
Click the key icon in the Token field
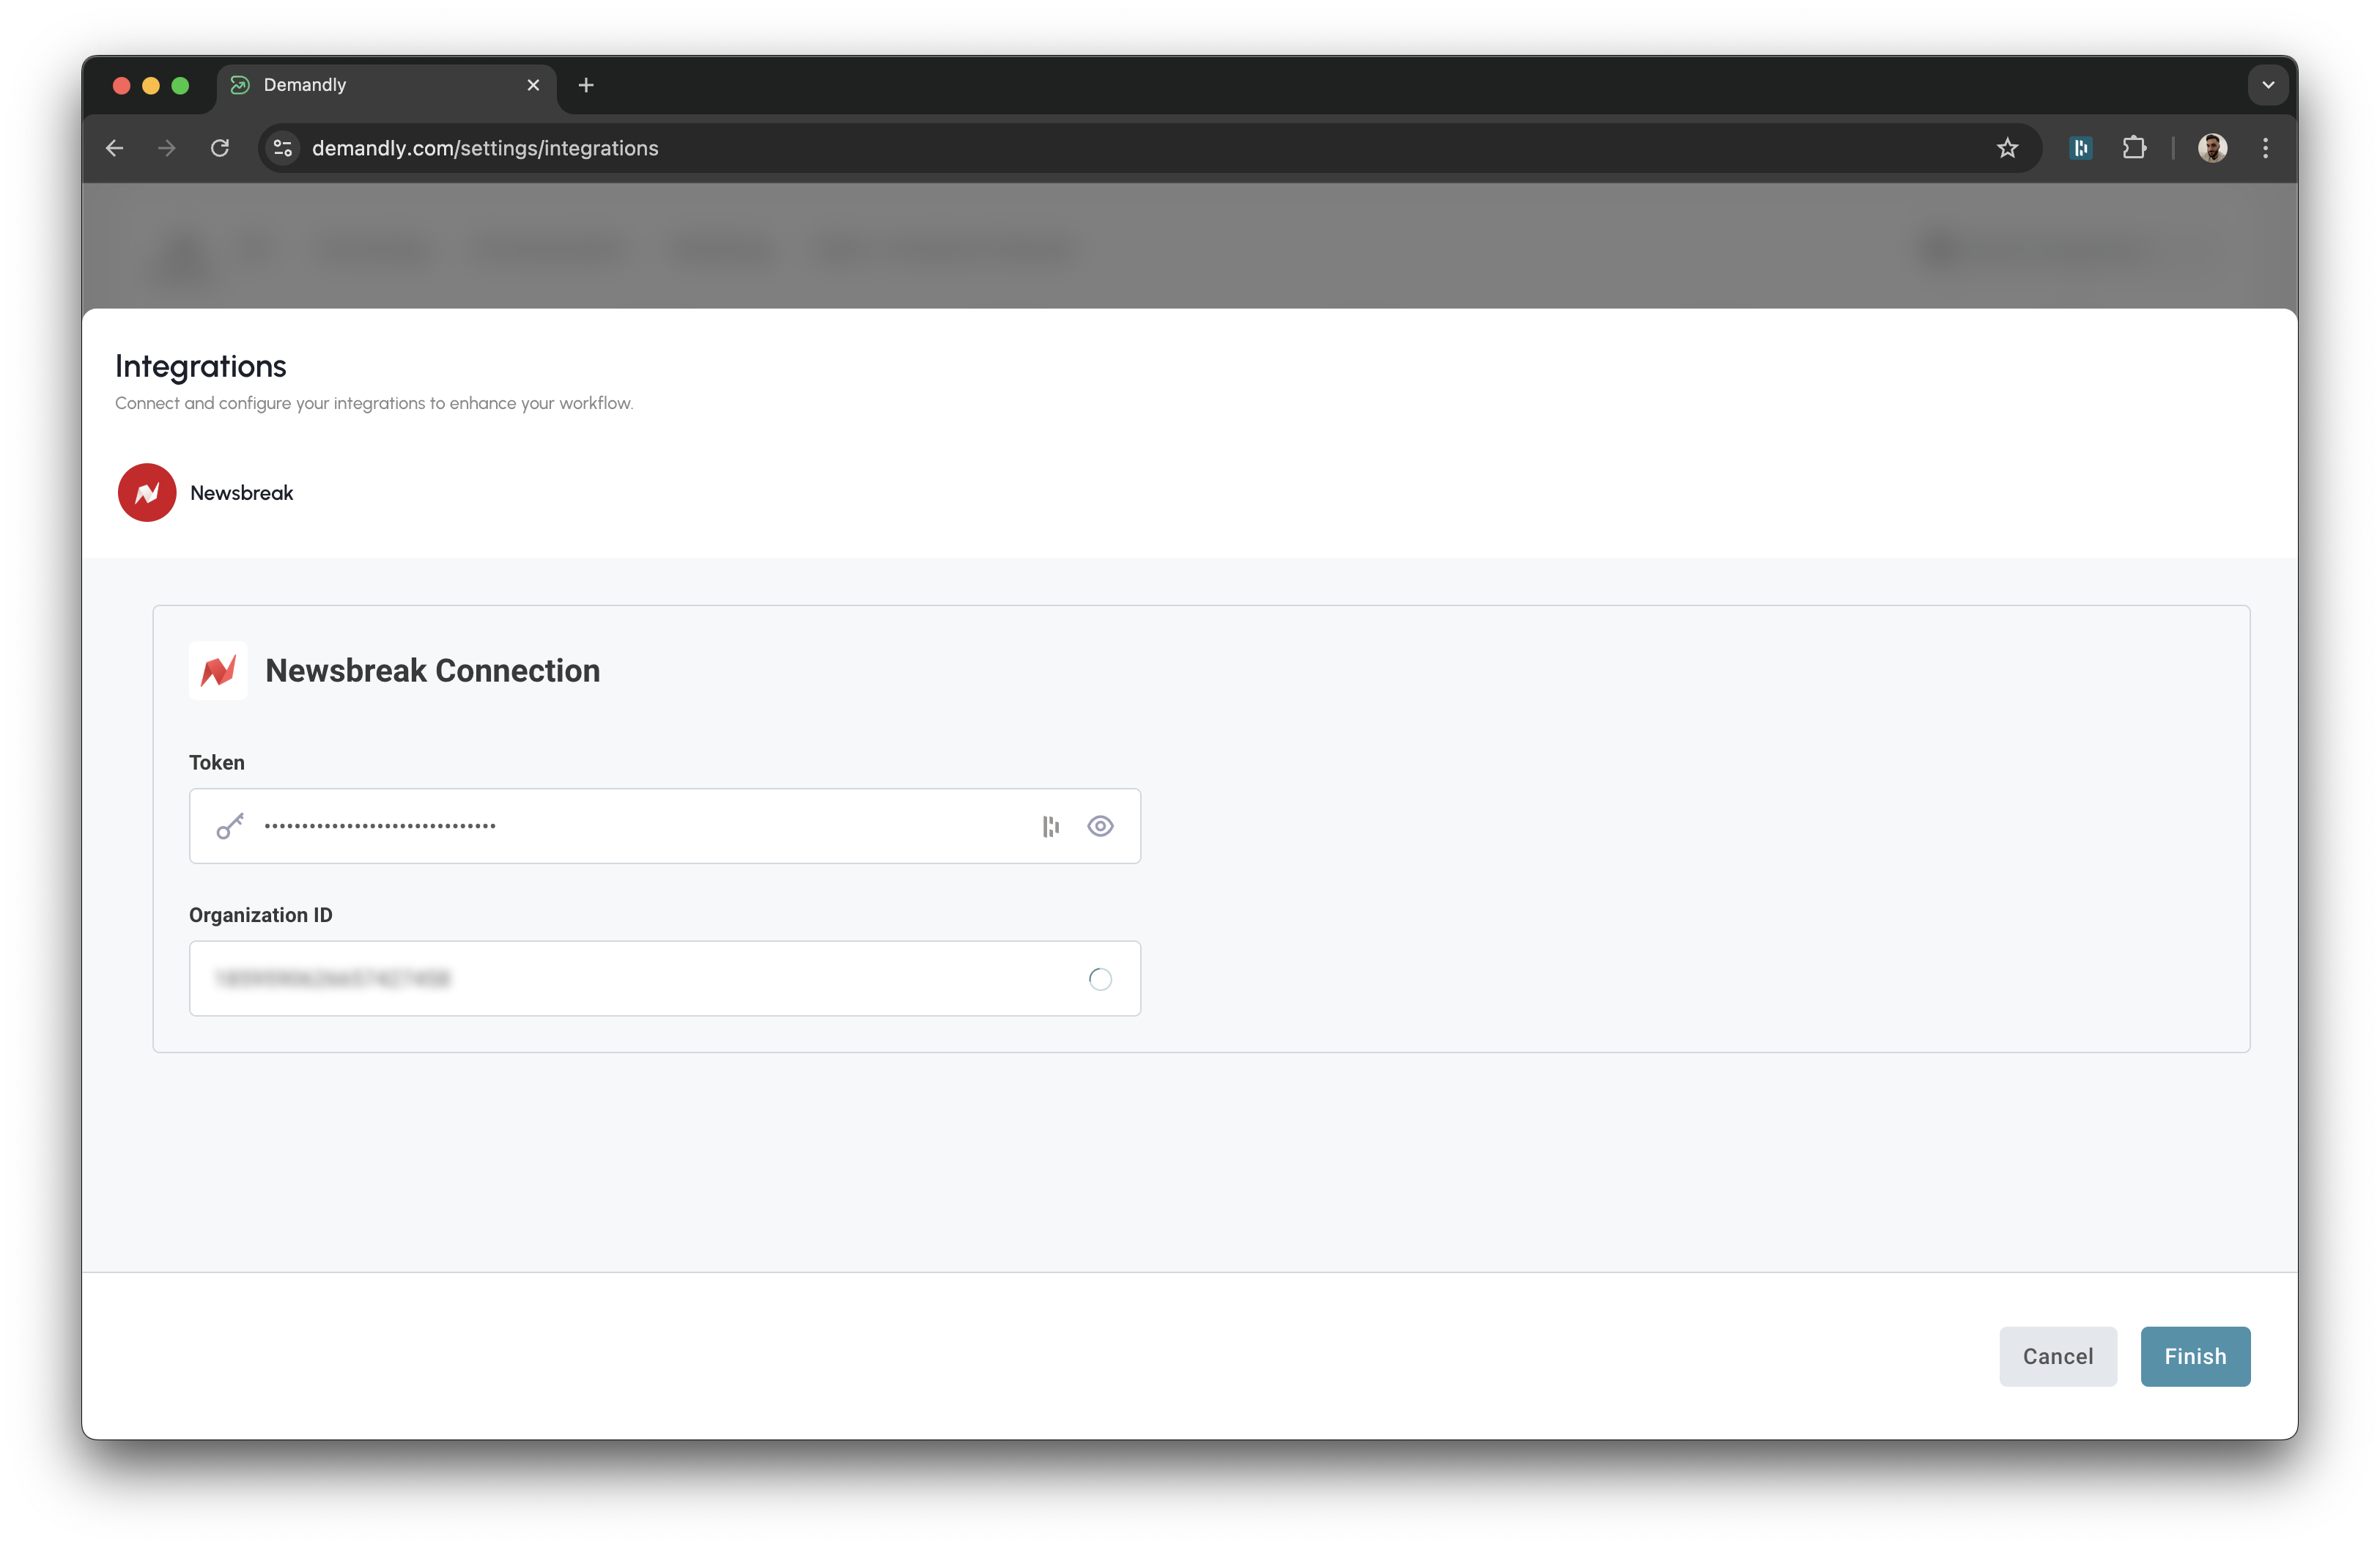tap(230, 826)
